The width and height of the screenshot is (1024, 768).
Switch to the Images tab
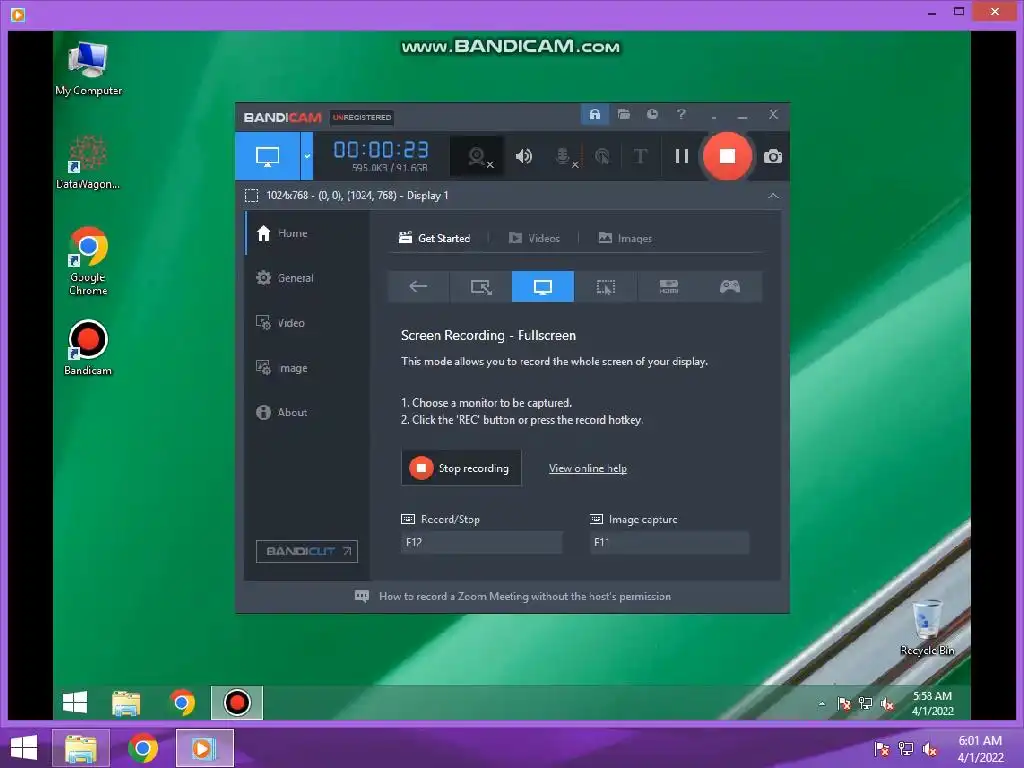[x=625, y=238]
